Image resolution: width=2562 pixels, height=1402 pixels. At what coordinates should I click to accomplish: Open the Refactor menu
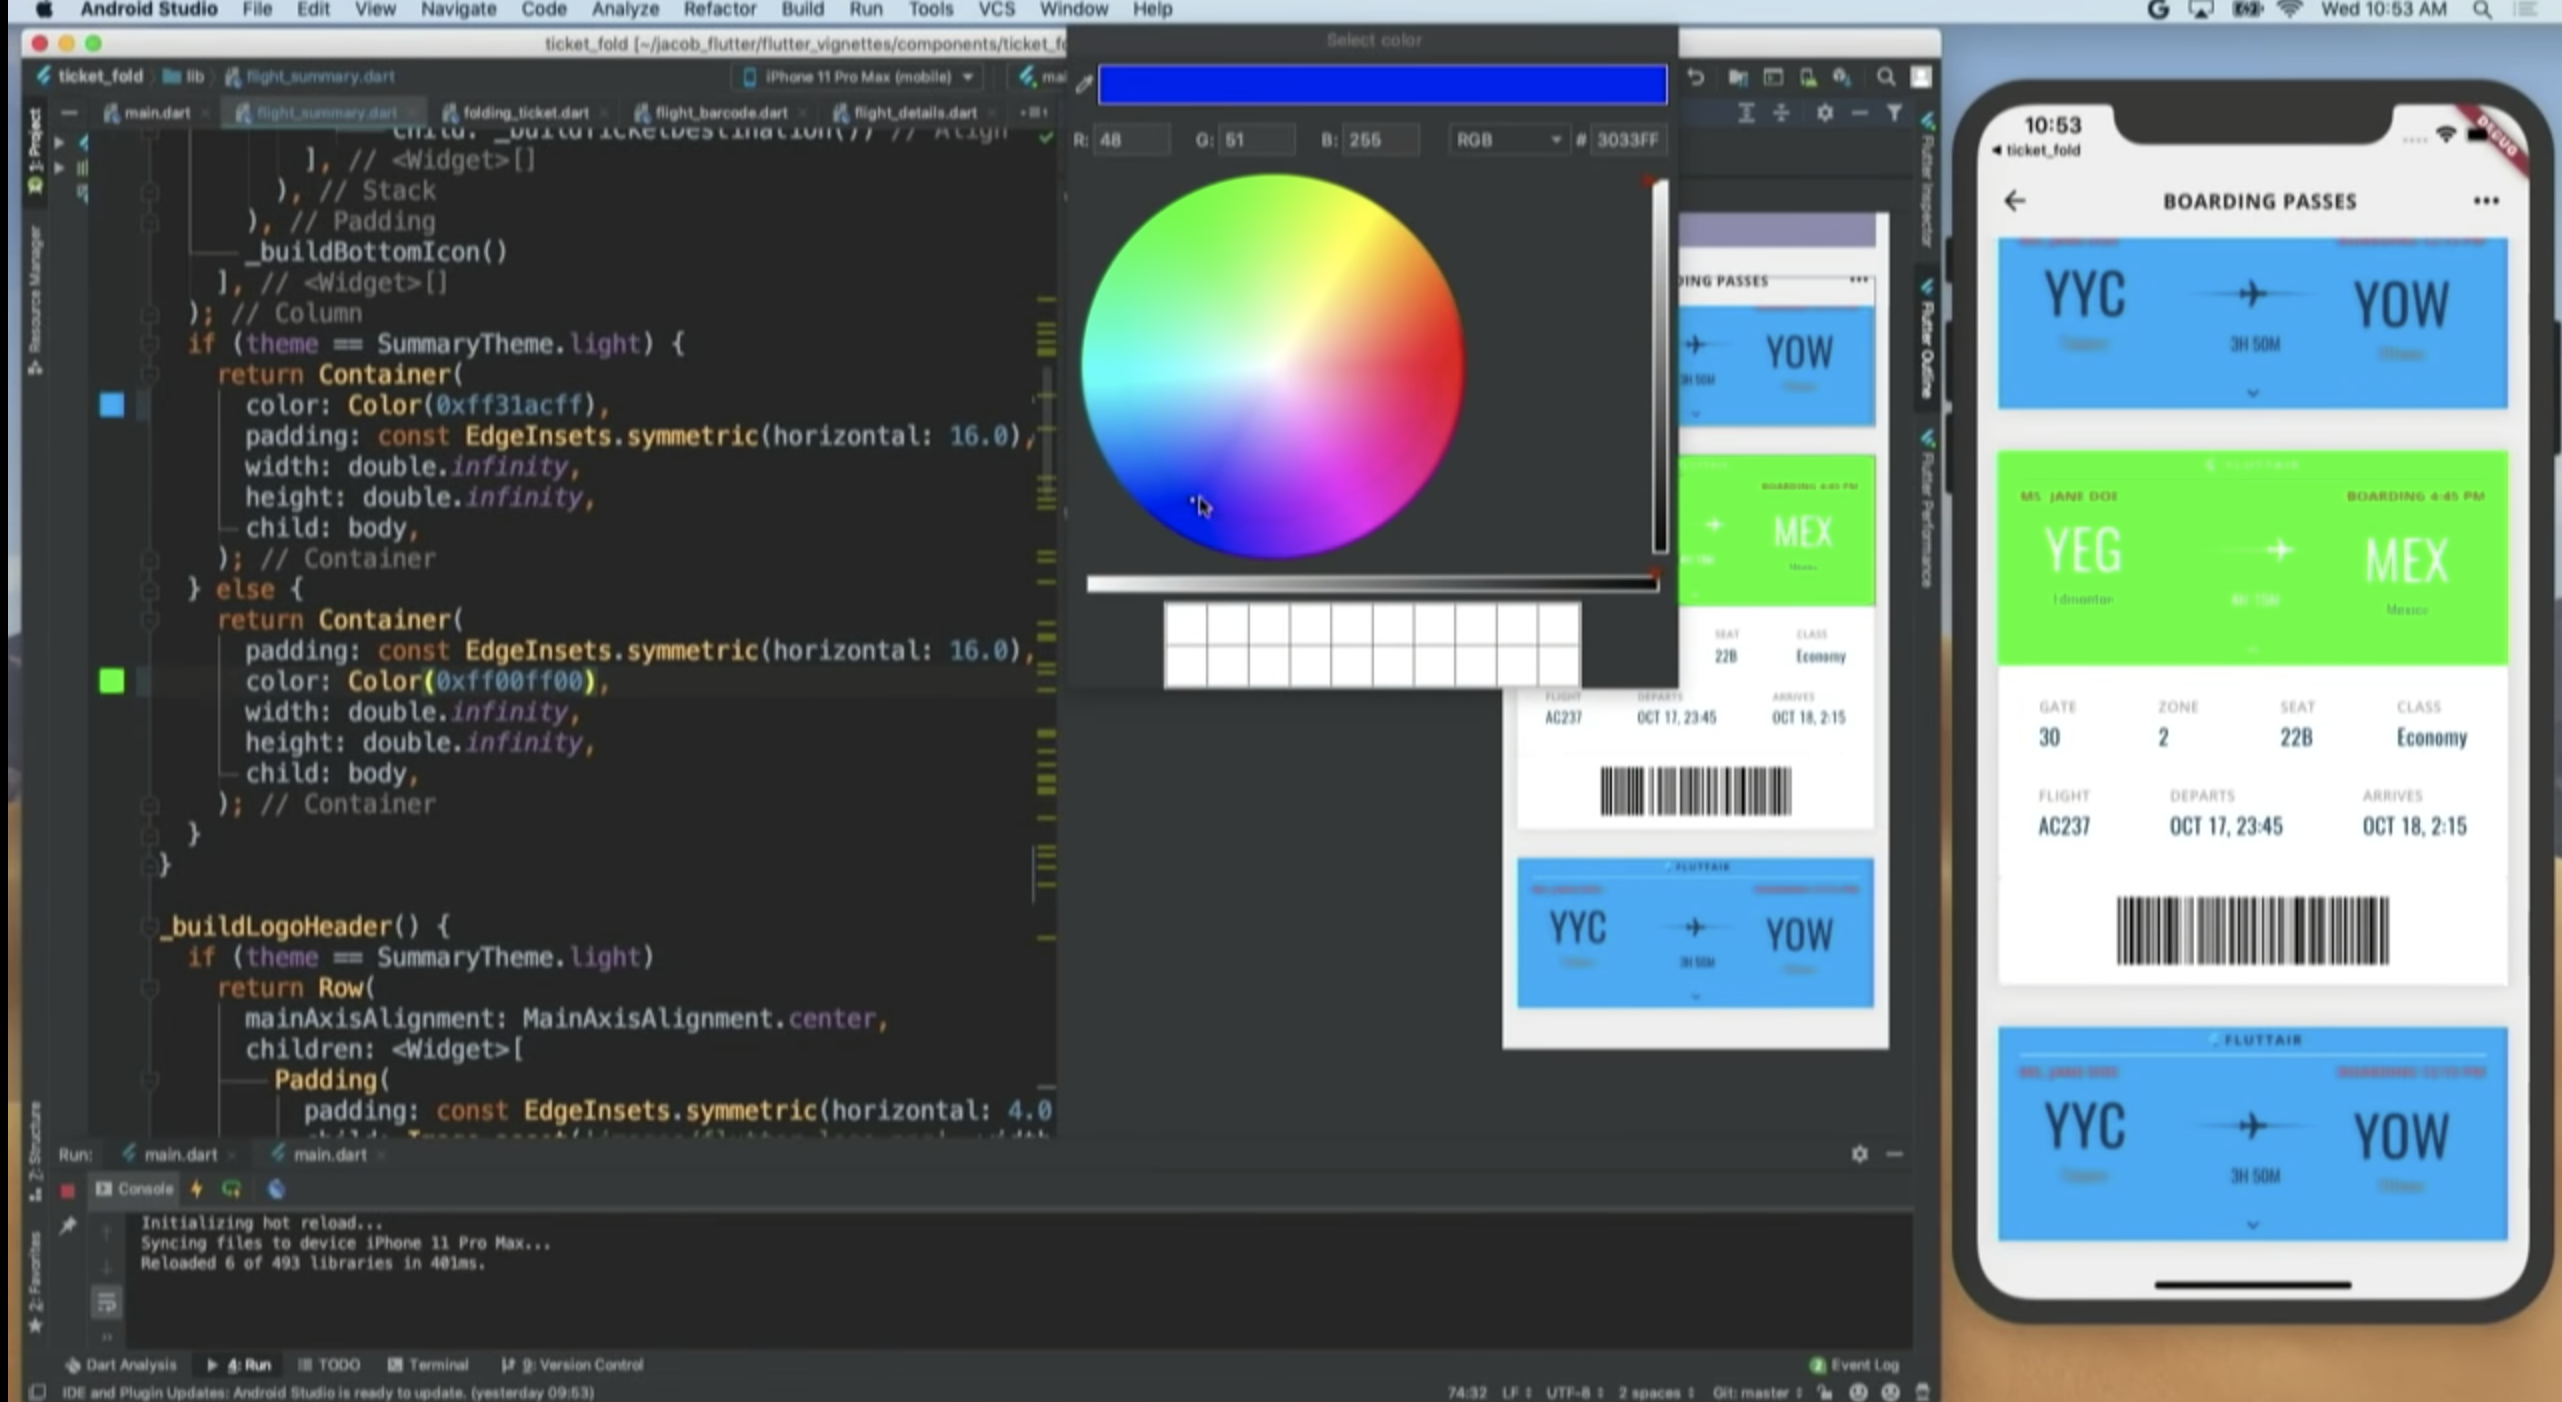click(719, 9)
